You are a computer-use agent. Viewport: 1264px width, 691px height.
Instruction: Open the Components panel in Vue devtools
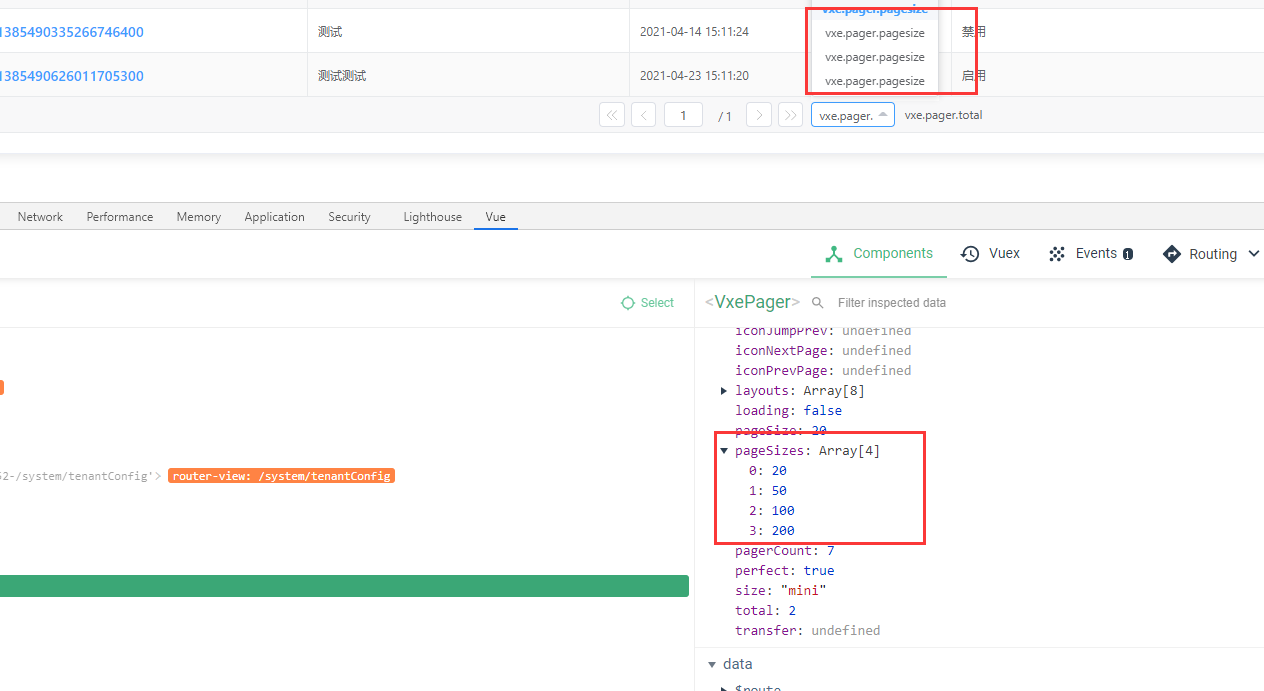[879, 253]
